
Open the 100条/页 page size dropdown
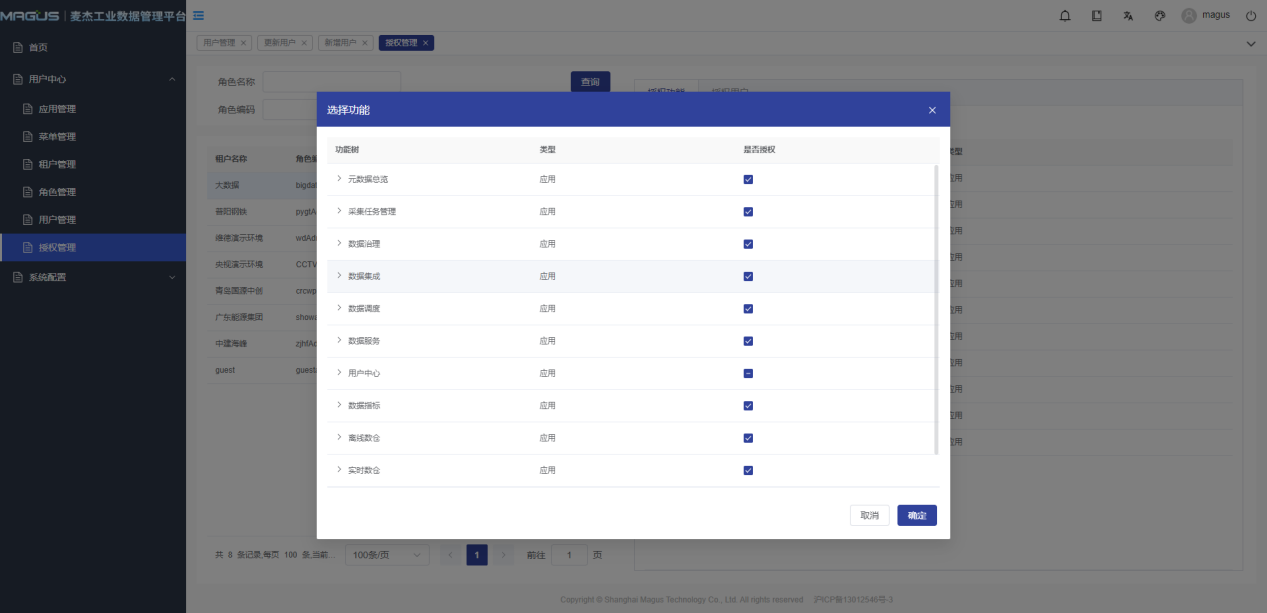pos(387,555)
